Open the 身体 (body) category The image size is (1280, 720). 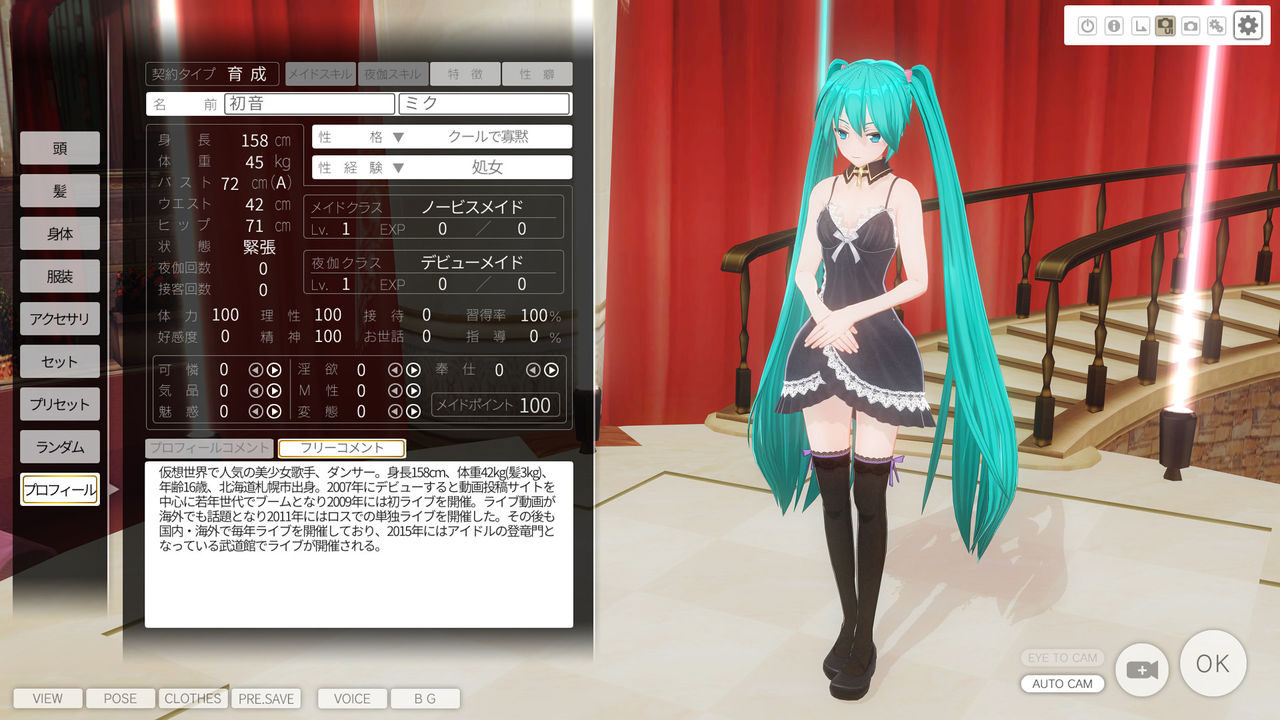(x=60, y=234)
